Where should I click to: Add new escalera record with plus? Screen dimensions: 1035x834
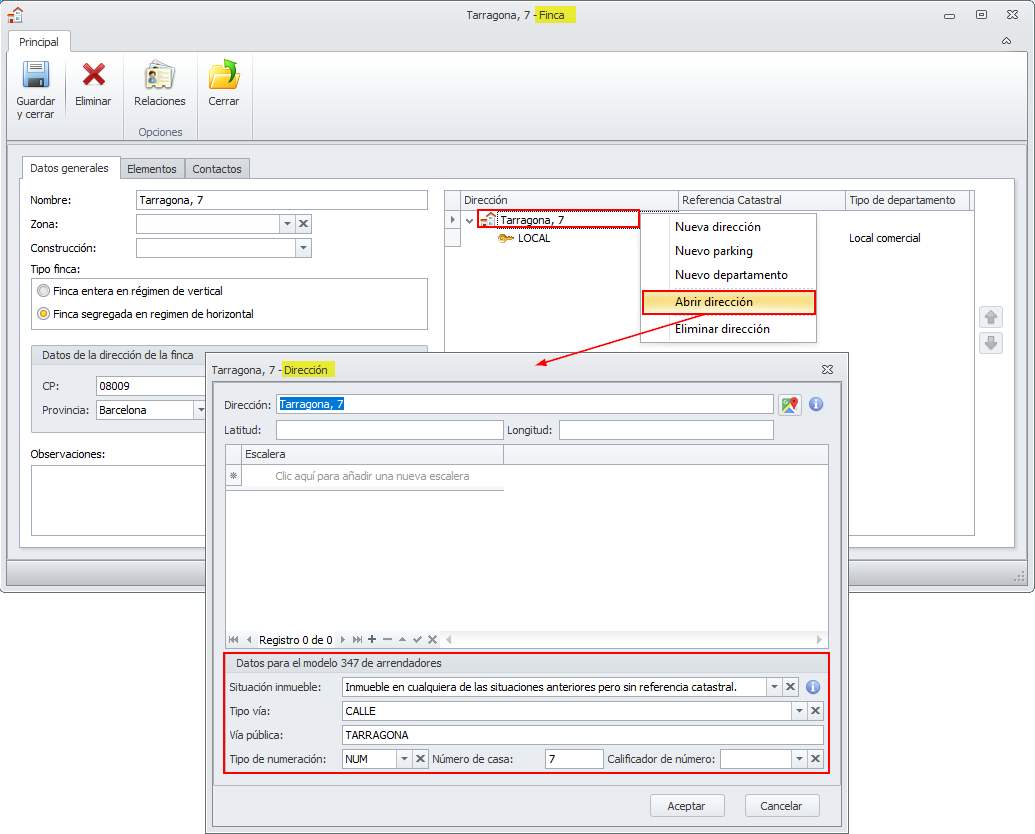pyautogui.click(x=372, y=639)
